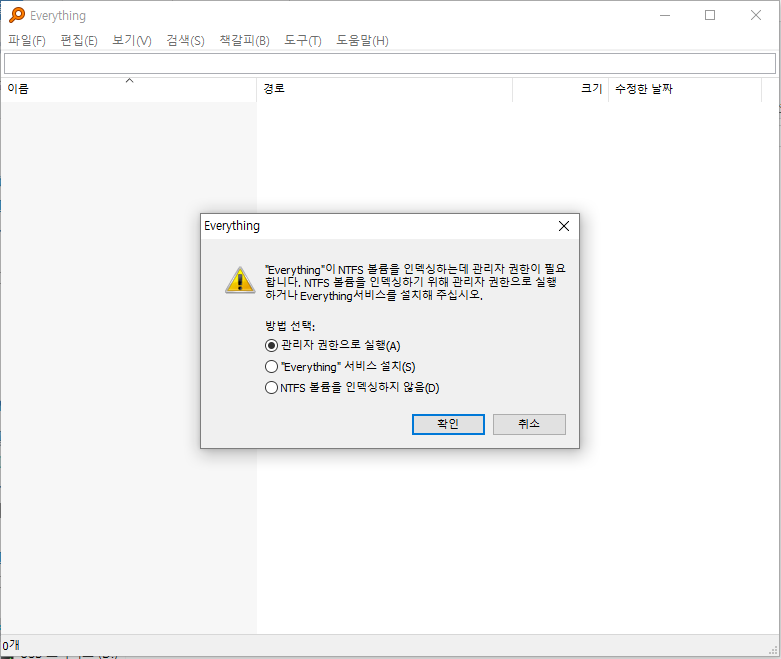The width and height of the screenshot is (781, 659).
Task: Close the Everything main window
Action: (756, 15)
